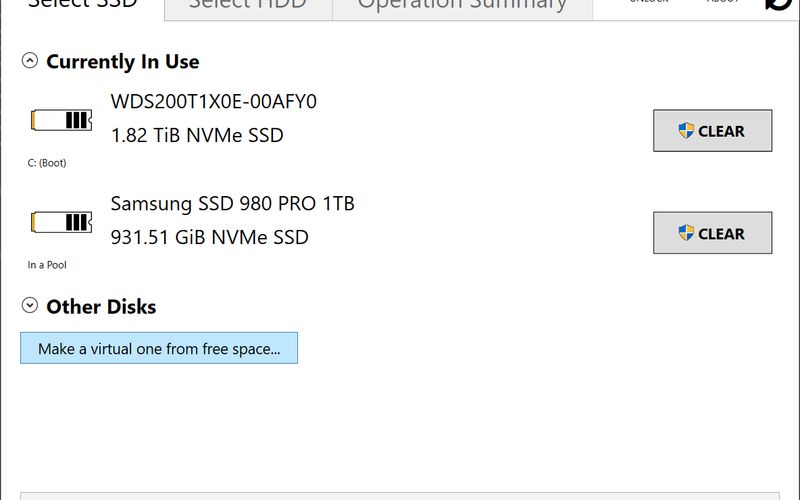This screenshot has height=500, width=800.
Task: Click the In a Pool label under the Samsung drive
Action: point(47,265)
